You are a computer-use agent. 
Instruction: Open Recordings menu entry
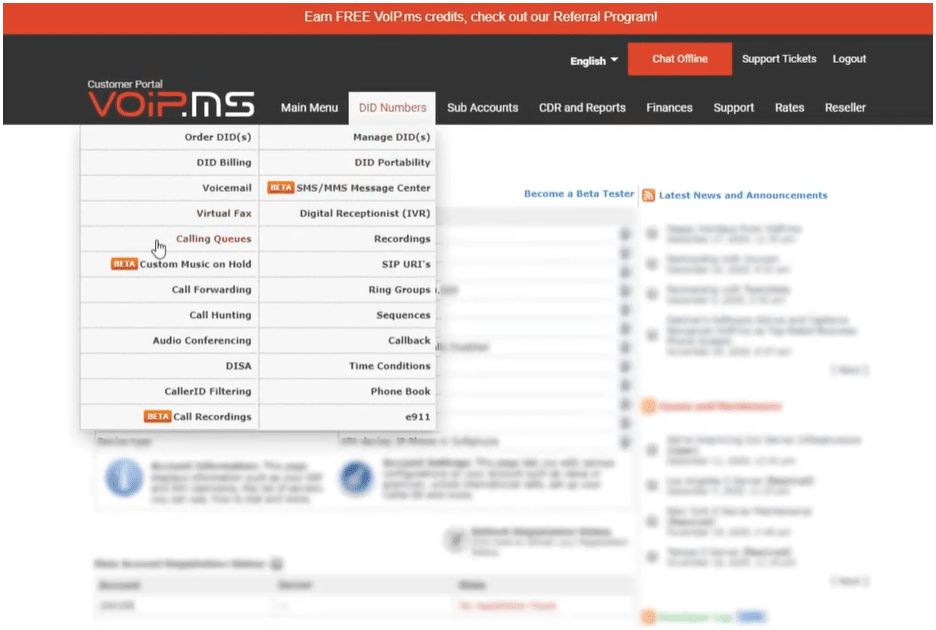(x=347, y=239)
